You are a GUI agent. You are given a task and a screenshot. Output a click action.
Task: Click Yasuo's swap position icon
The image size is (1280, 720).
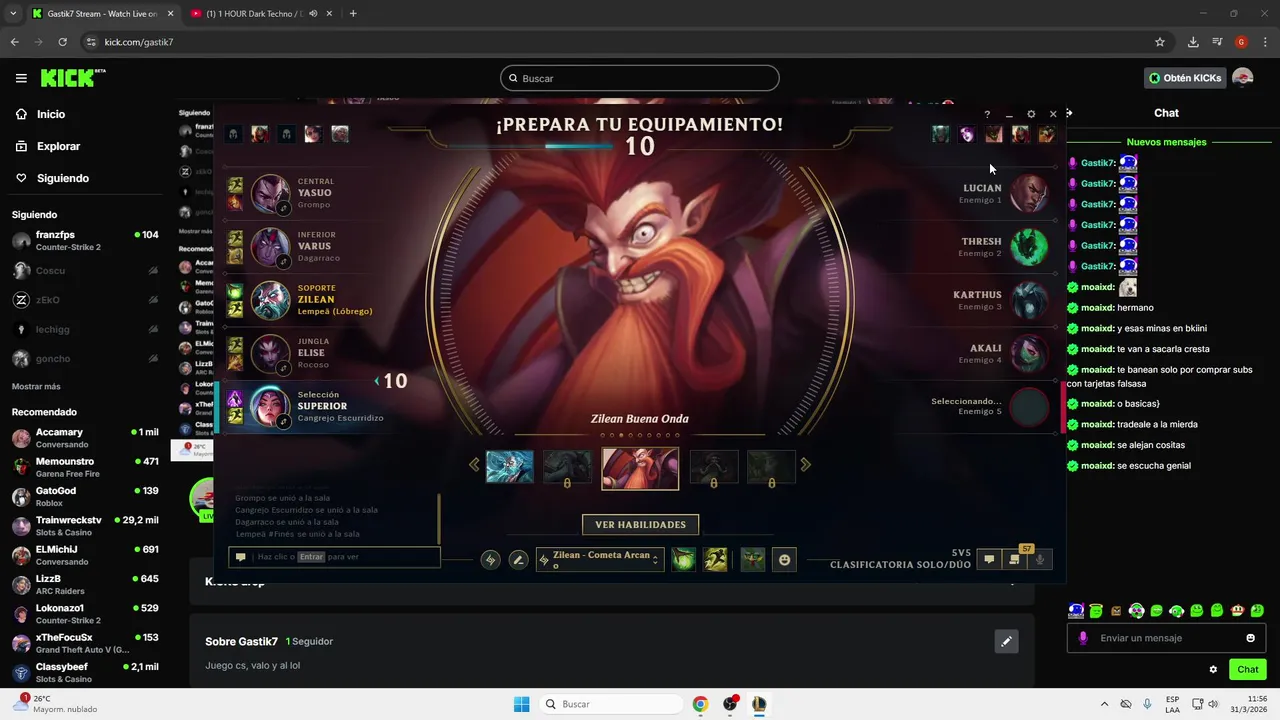(x=283, y=208)
